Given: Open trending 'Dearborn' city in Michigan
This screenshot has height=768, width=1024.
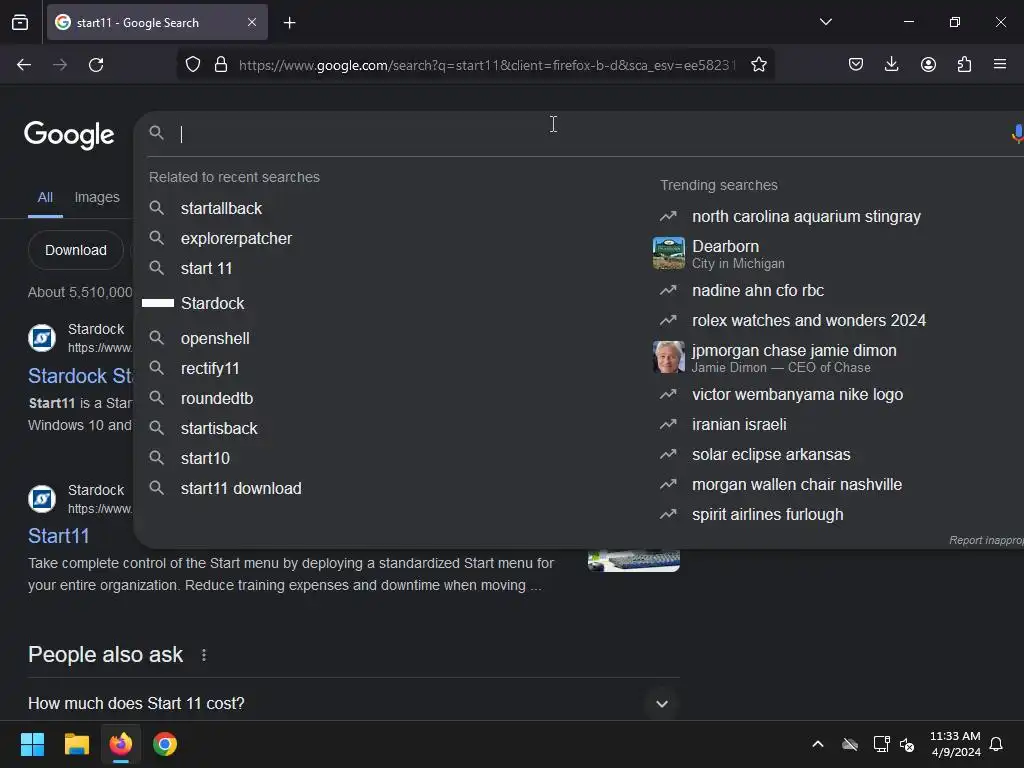Looking at the screenshot, I should click(x=738, y=254).
